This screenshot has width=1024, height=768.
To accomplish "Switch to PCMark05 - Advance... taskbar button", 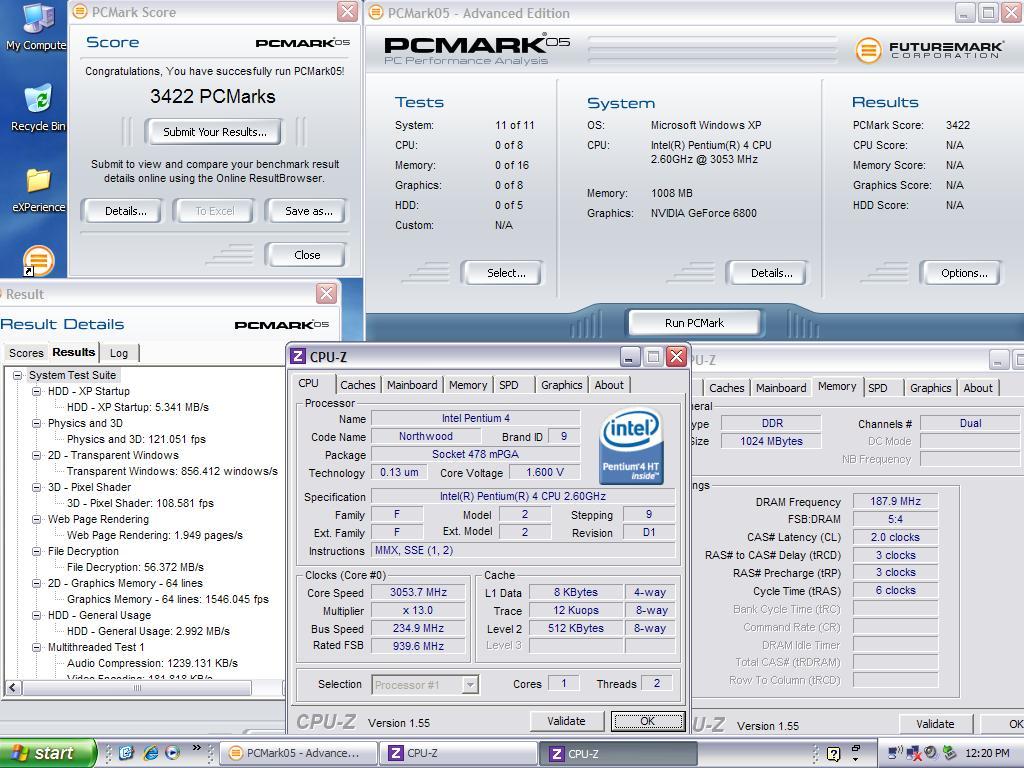I will 297,753.
